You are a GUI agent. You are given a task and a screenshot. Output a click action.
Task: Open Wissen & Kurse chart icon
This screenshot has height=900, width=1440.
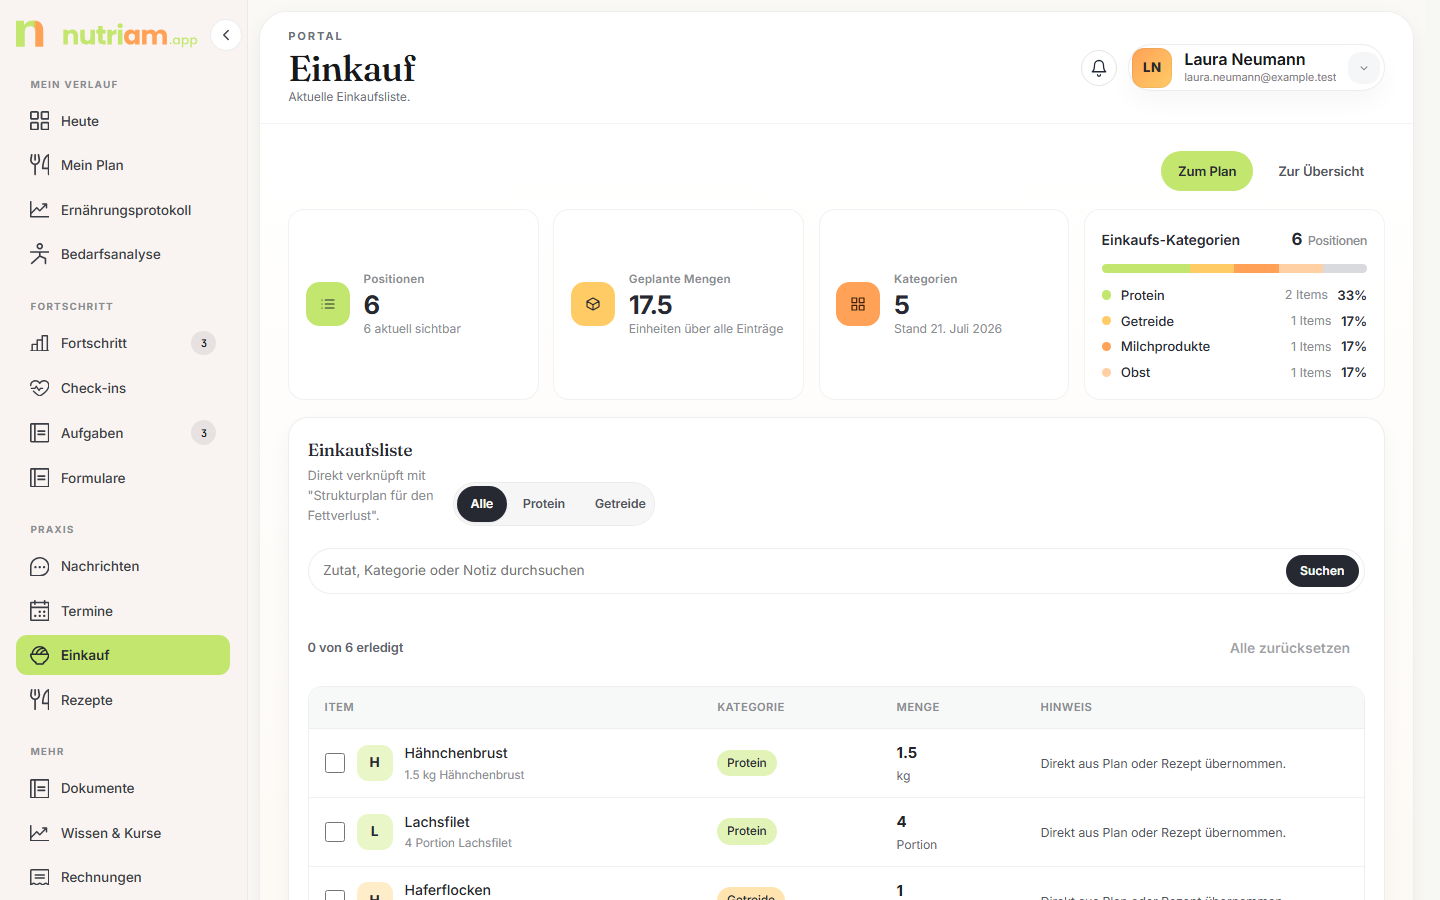[x=39, y=833]
